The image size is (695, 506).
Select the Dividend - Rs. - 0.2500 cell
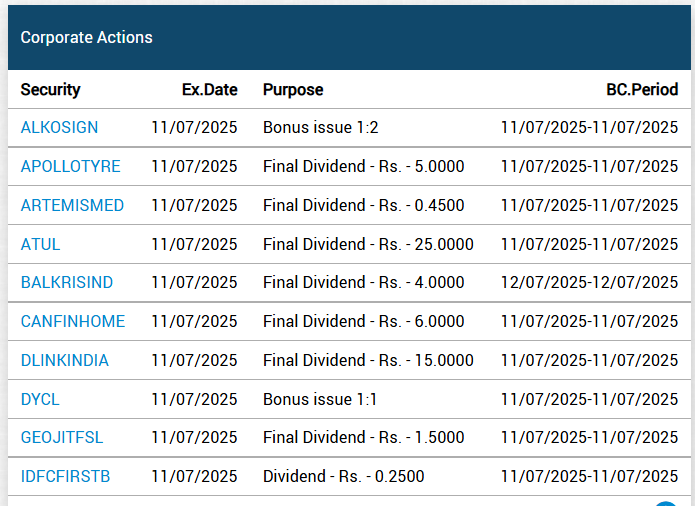pos(344,477)
